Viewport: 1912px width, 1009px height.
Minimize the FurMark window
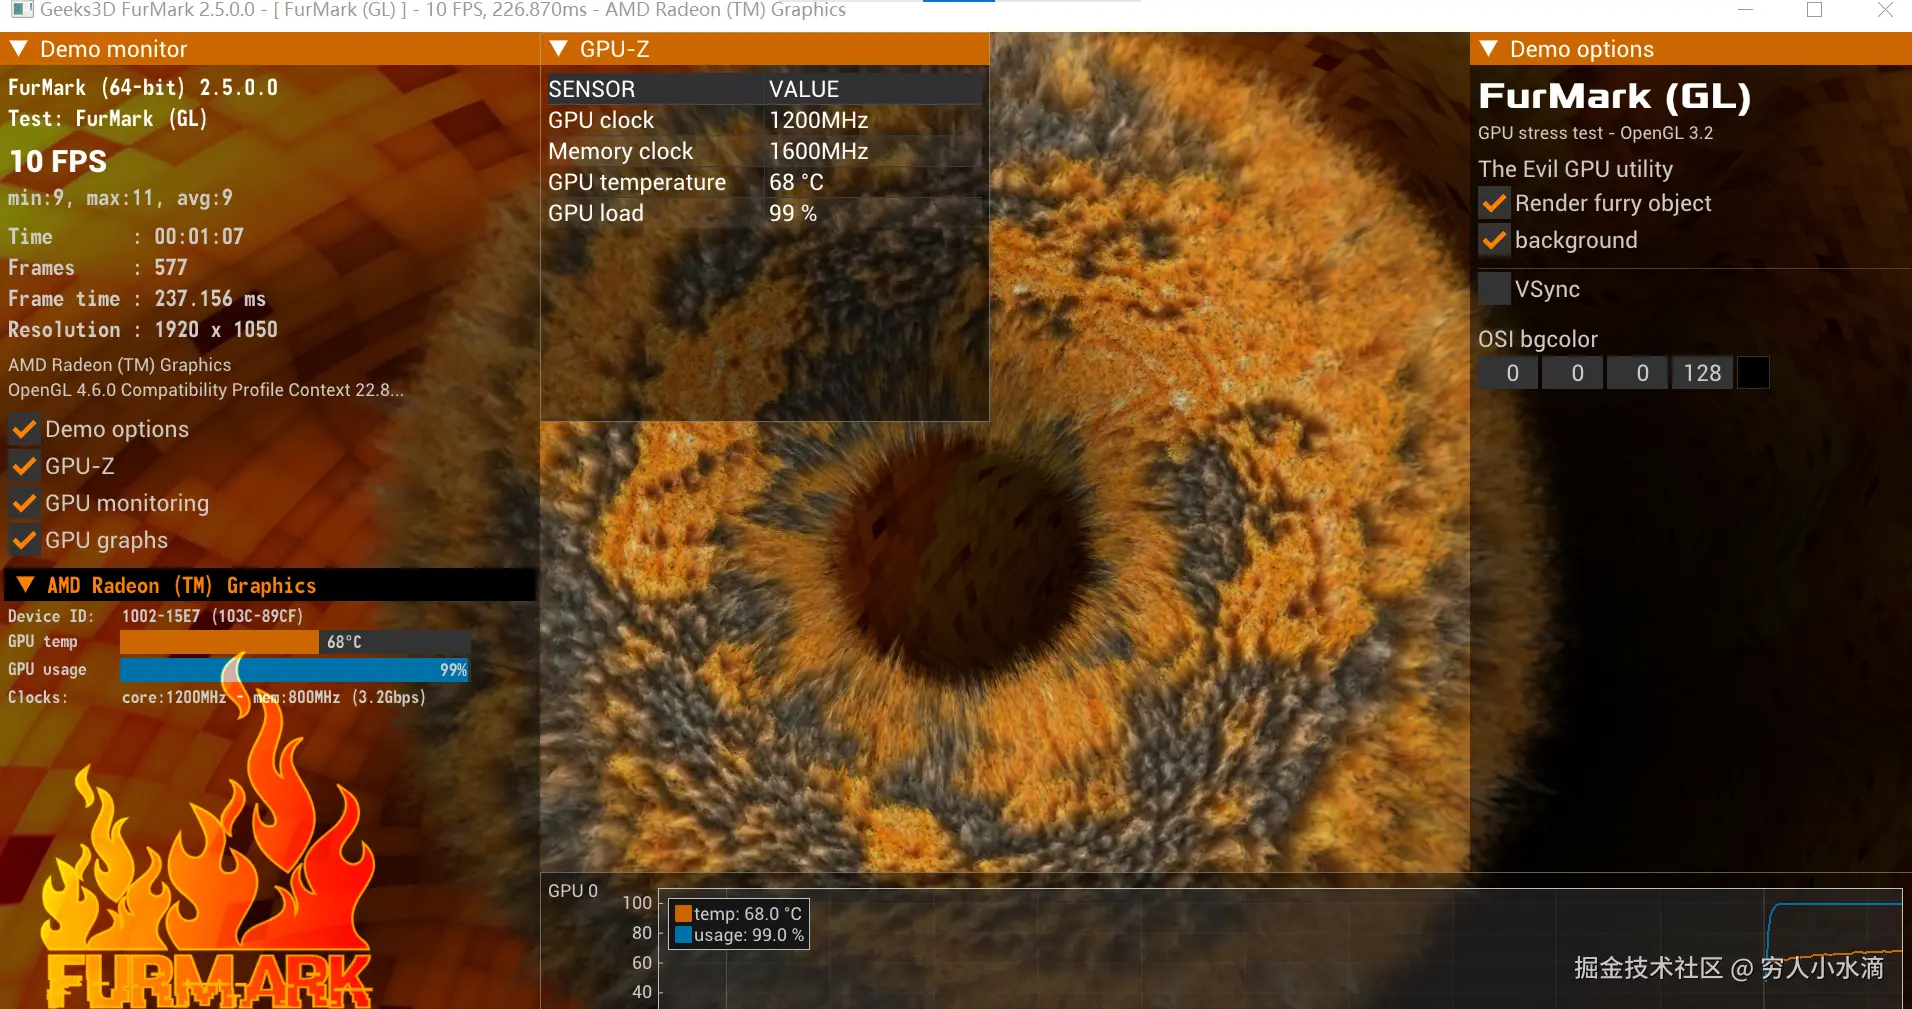(1746, 10)
